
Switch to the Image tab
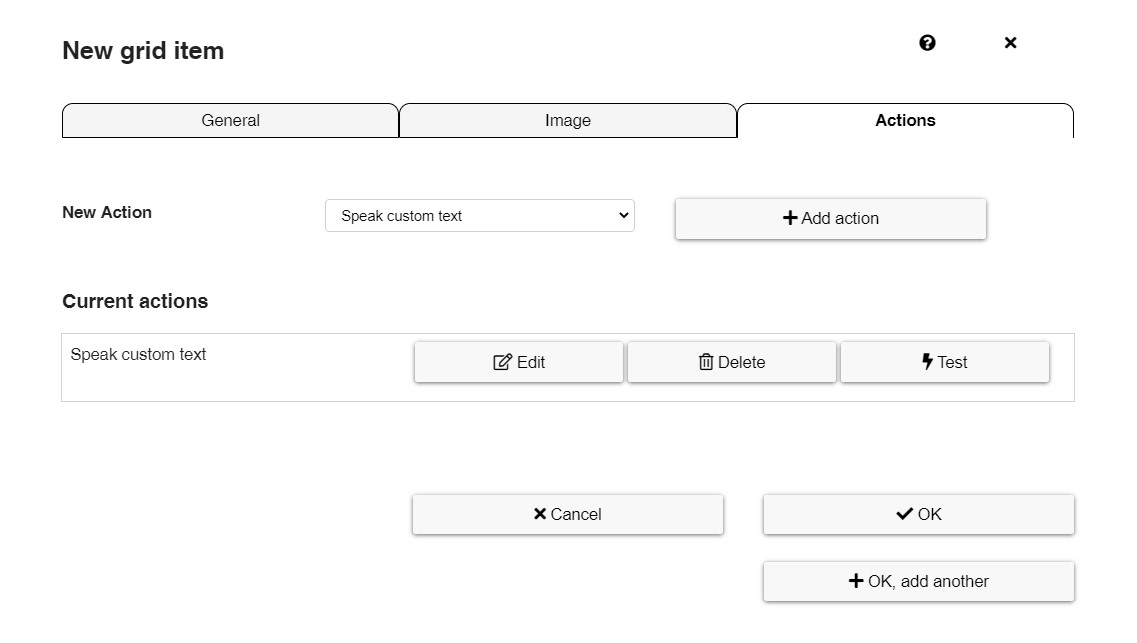click(x=568, y=120)
